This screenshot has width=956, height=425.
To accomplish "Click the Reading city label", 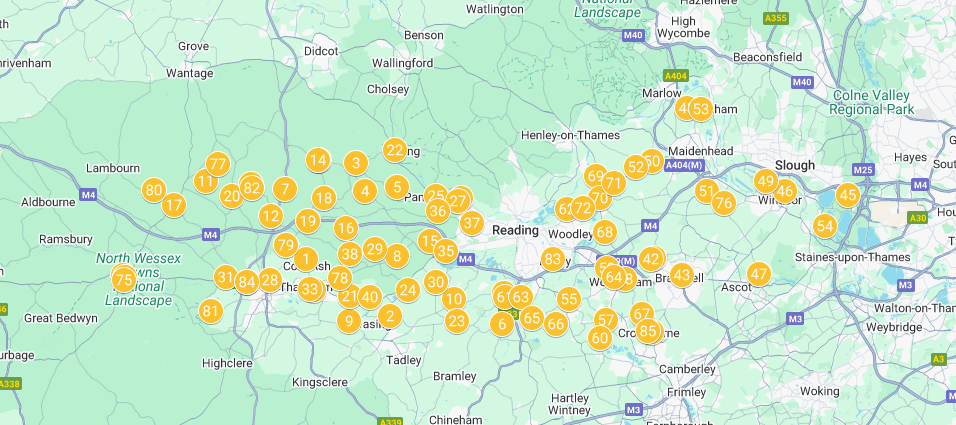I will 516,230.
